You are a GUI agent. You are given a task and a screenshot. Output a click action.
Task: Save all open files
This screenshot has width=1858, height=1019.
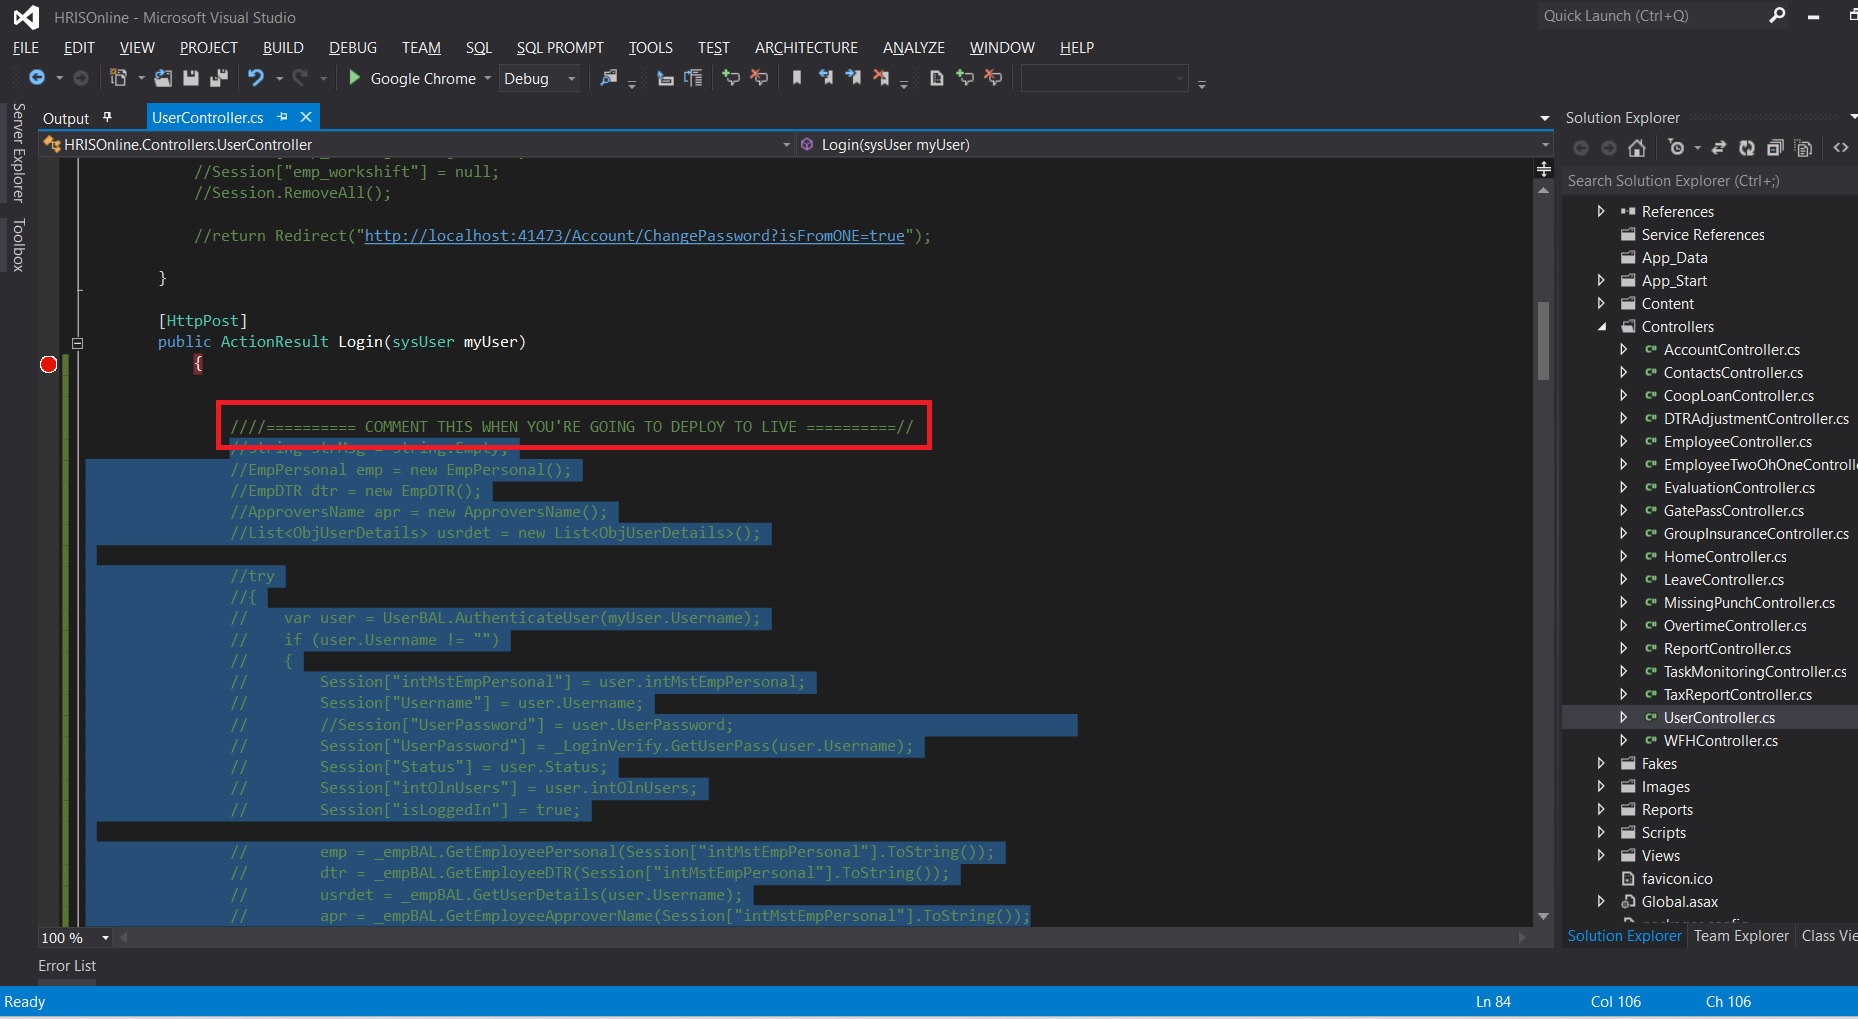click(x=219, y=78)
